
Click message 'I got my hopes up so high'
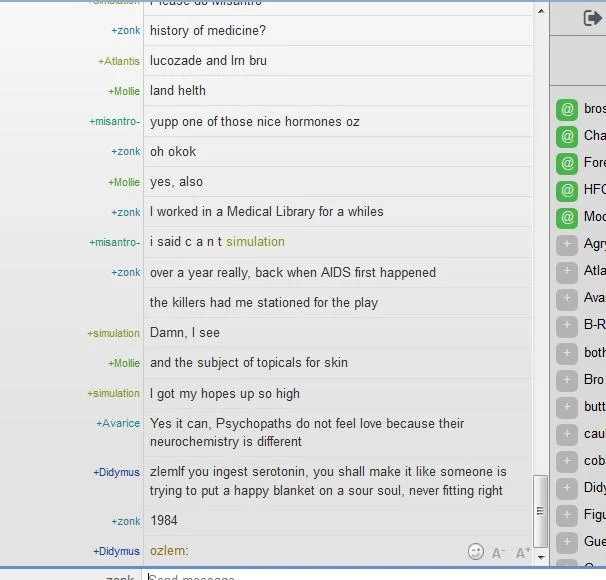coord(225,394)
